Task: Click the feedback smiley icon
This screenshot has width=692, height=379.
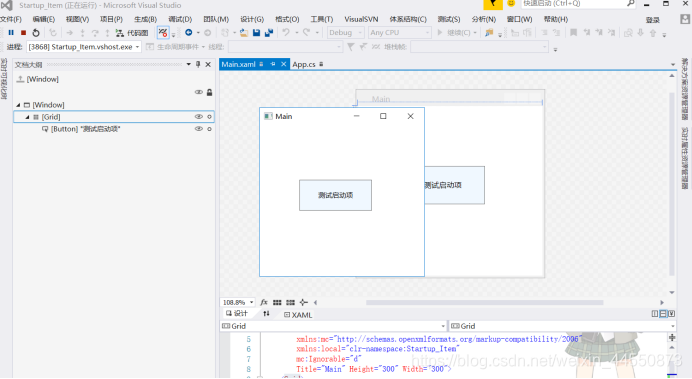Action: click(x=511, y=4)
